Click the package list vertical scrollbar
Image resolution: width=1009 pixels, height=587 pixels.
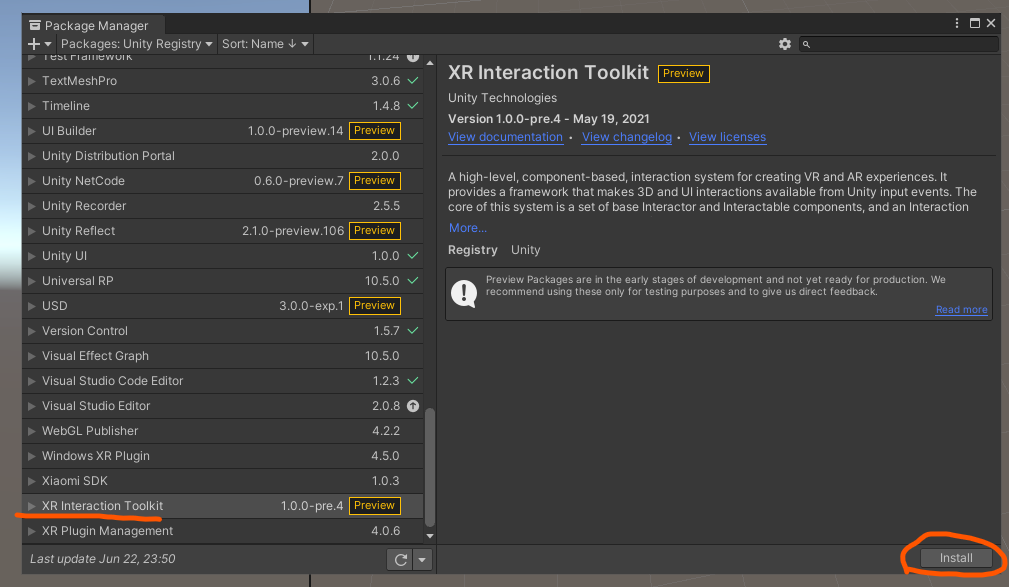[x=430, y=467]
